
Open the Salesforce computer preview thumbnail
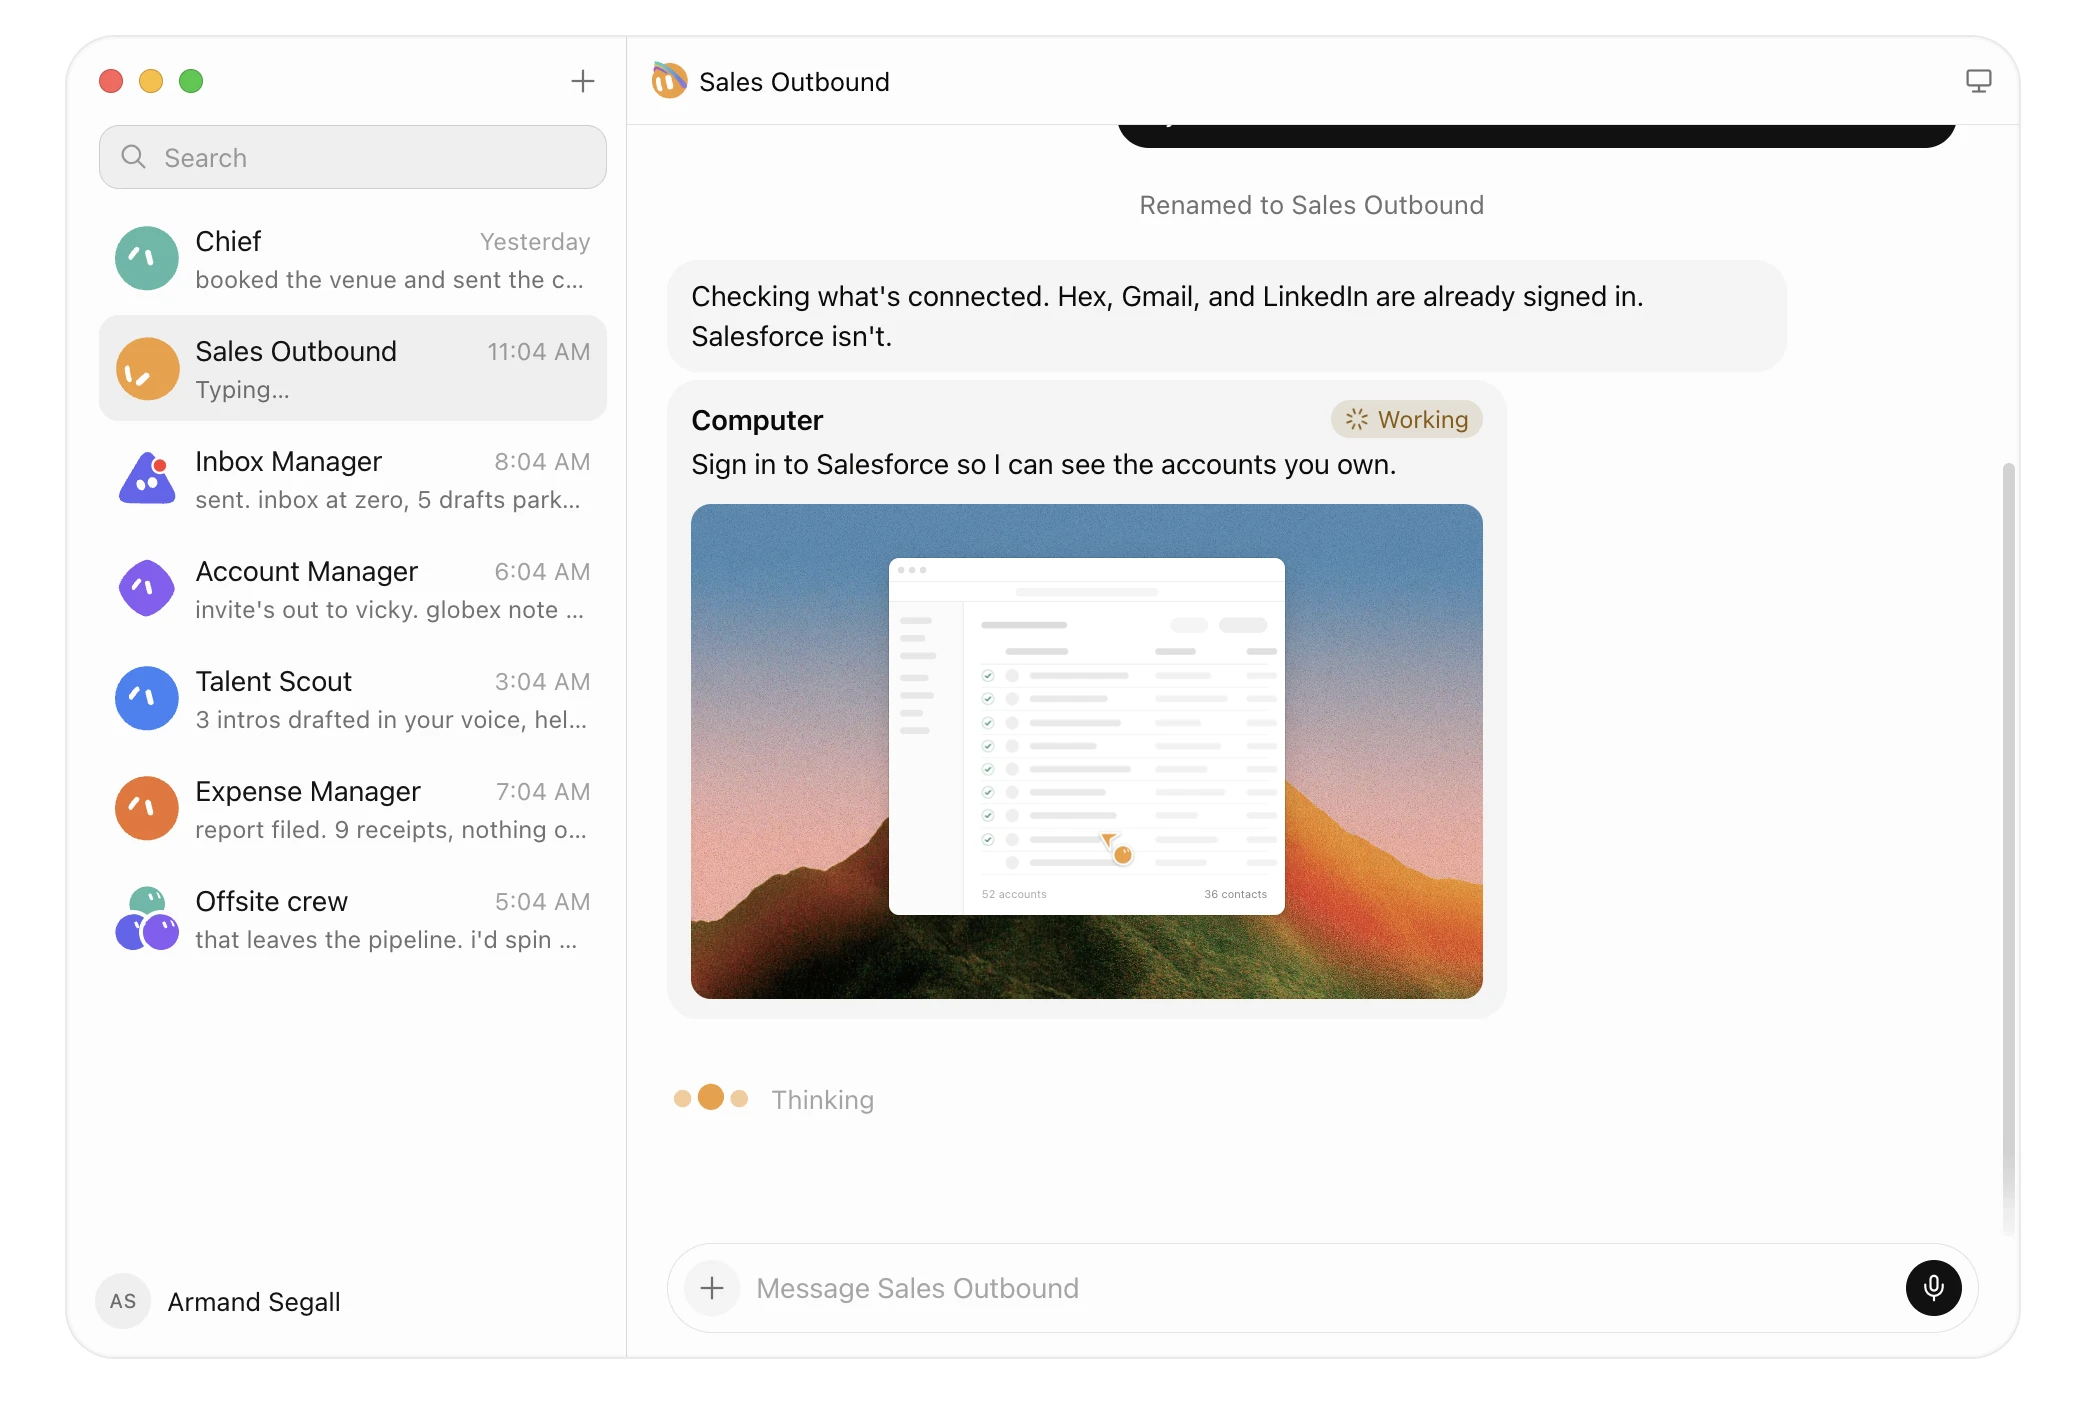[x=1087, y=751]
